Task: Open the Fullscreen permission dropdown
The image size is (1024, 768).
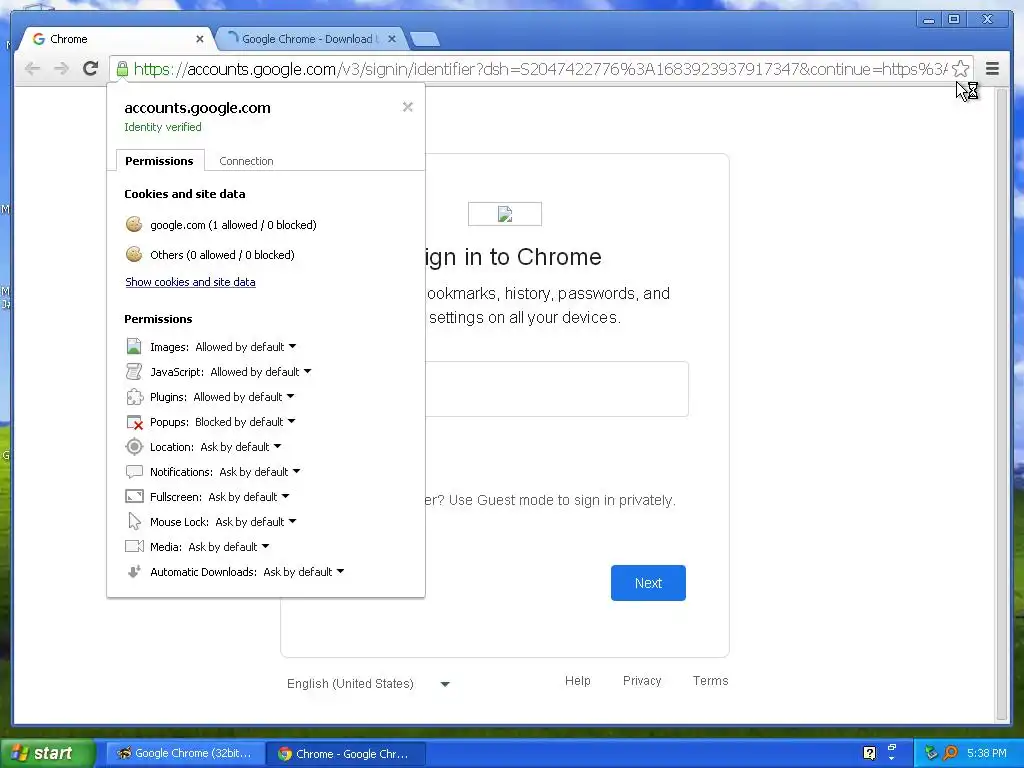Action: (x=248, y=496)
